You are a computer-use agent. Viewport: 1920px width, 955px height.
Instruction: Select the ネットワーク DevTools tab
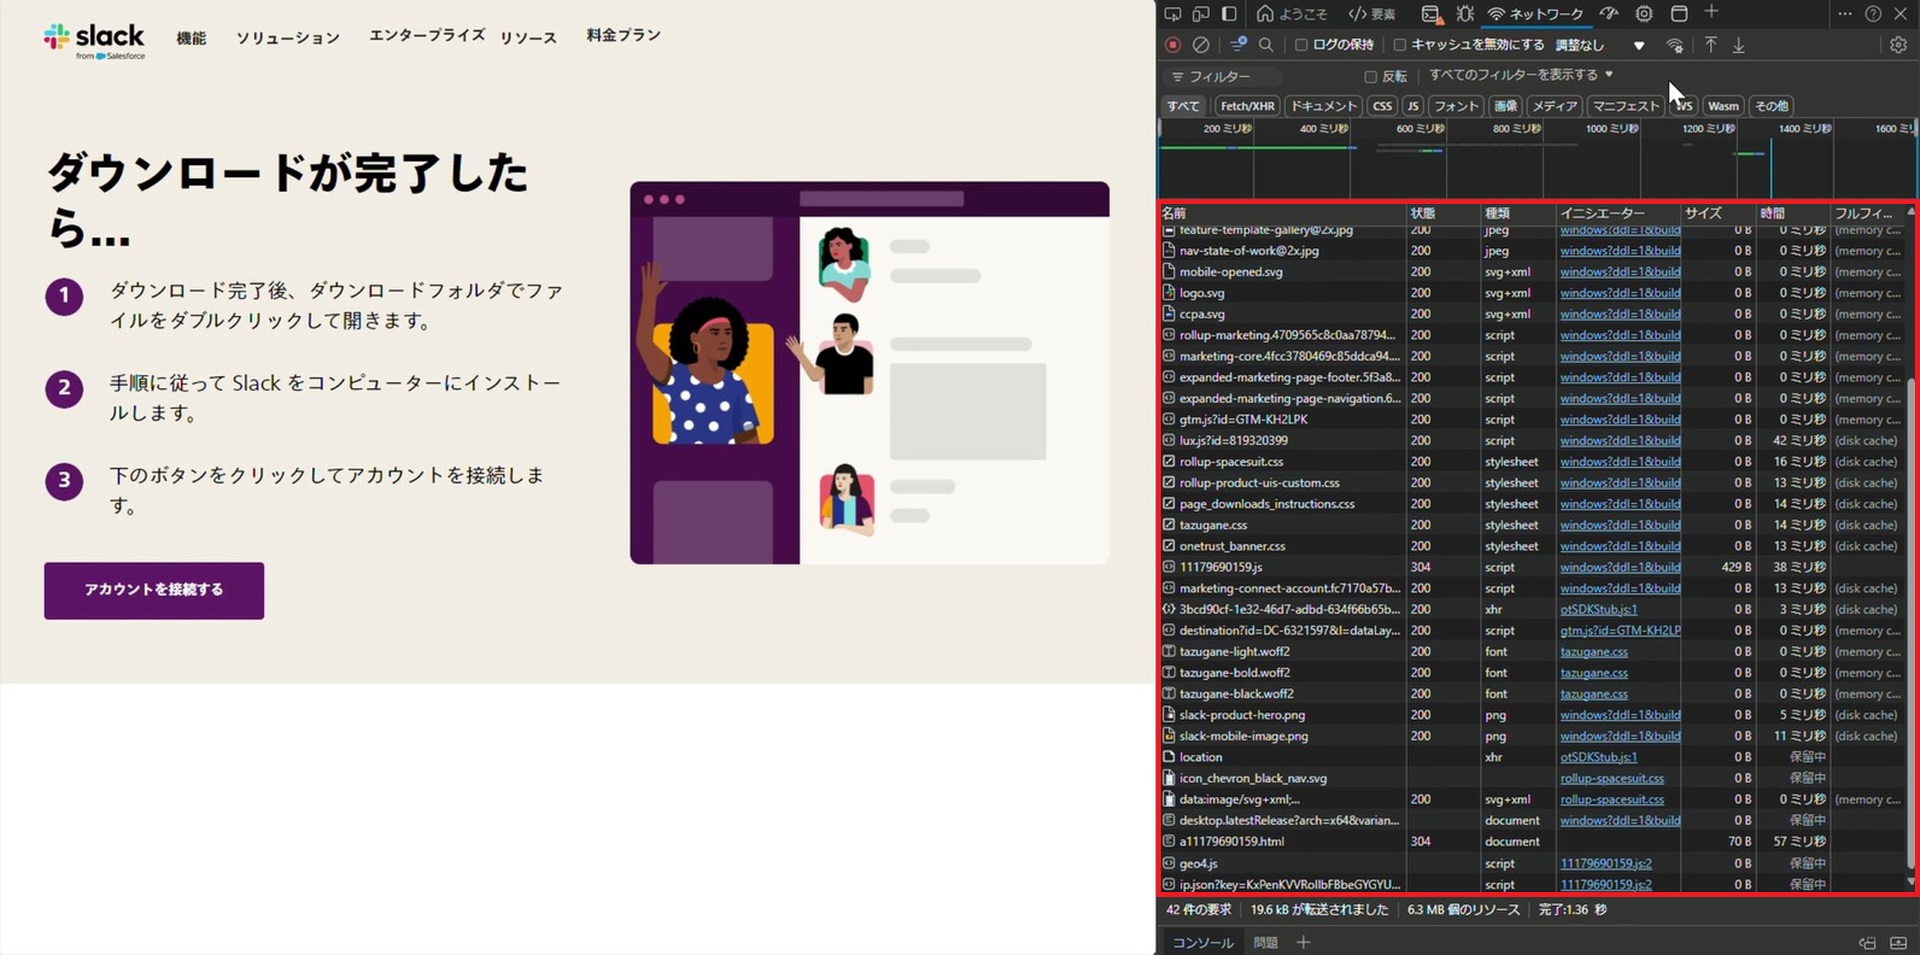pos(1535,14)
